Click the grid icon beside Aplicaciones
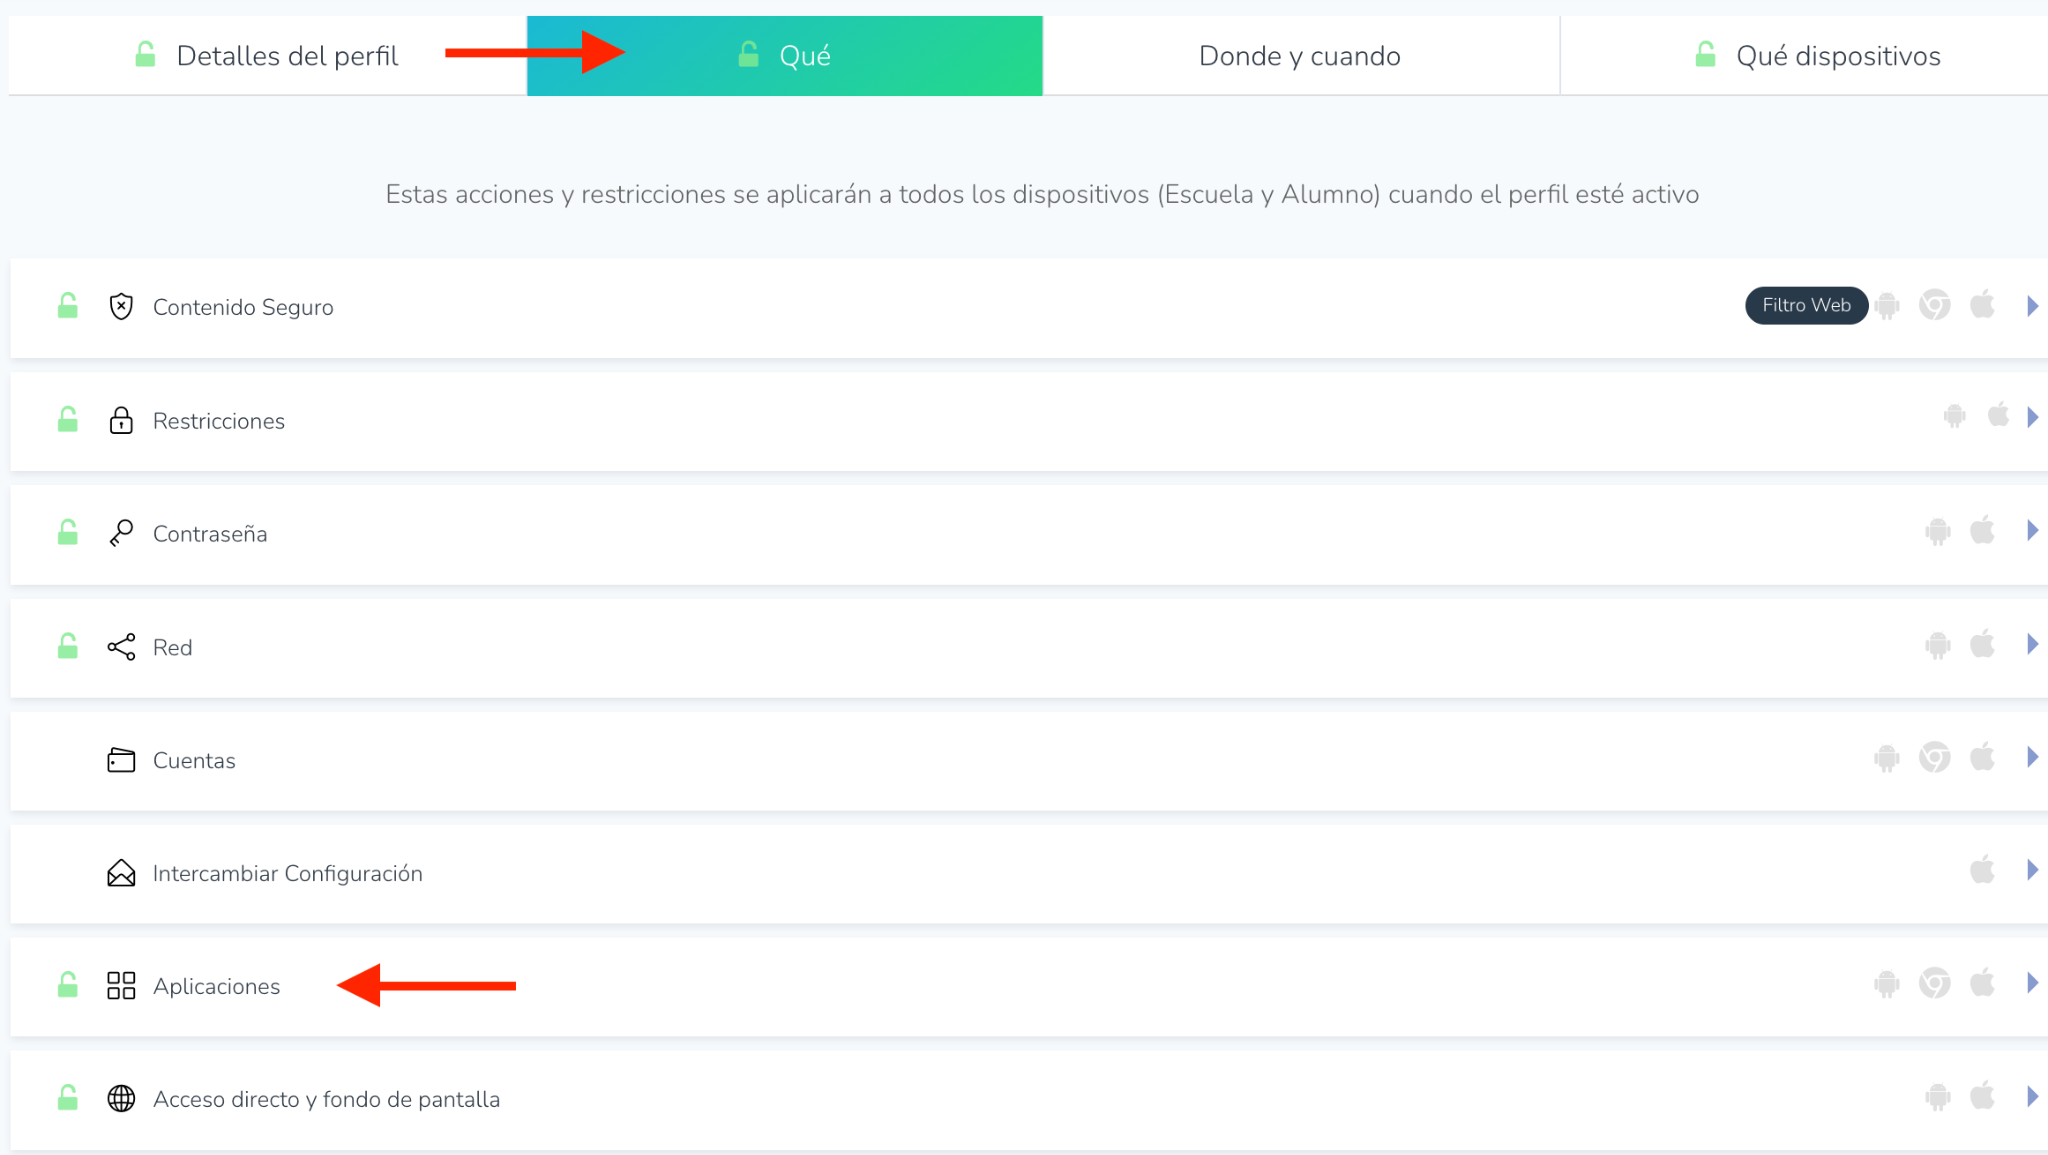The image size is (2048, 1155). click(x=121, y=986)
